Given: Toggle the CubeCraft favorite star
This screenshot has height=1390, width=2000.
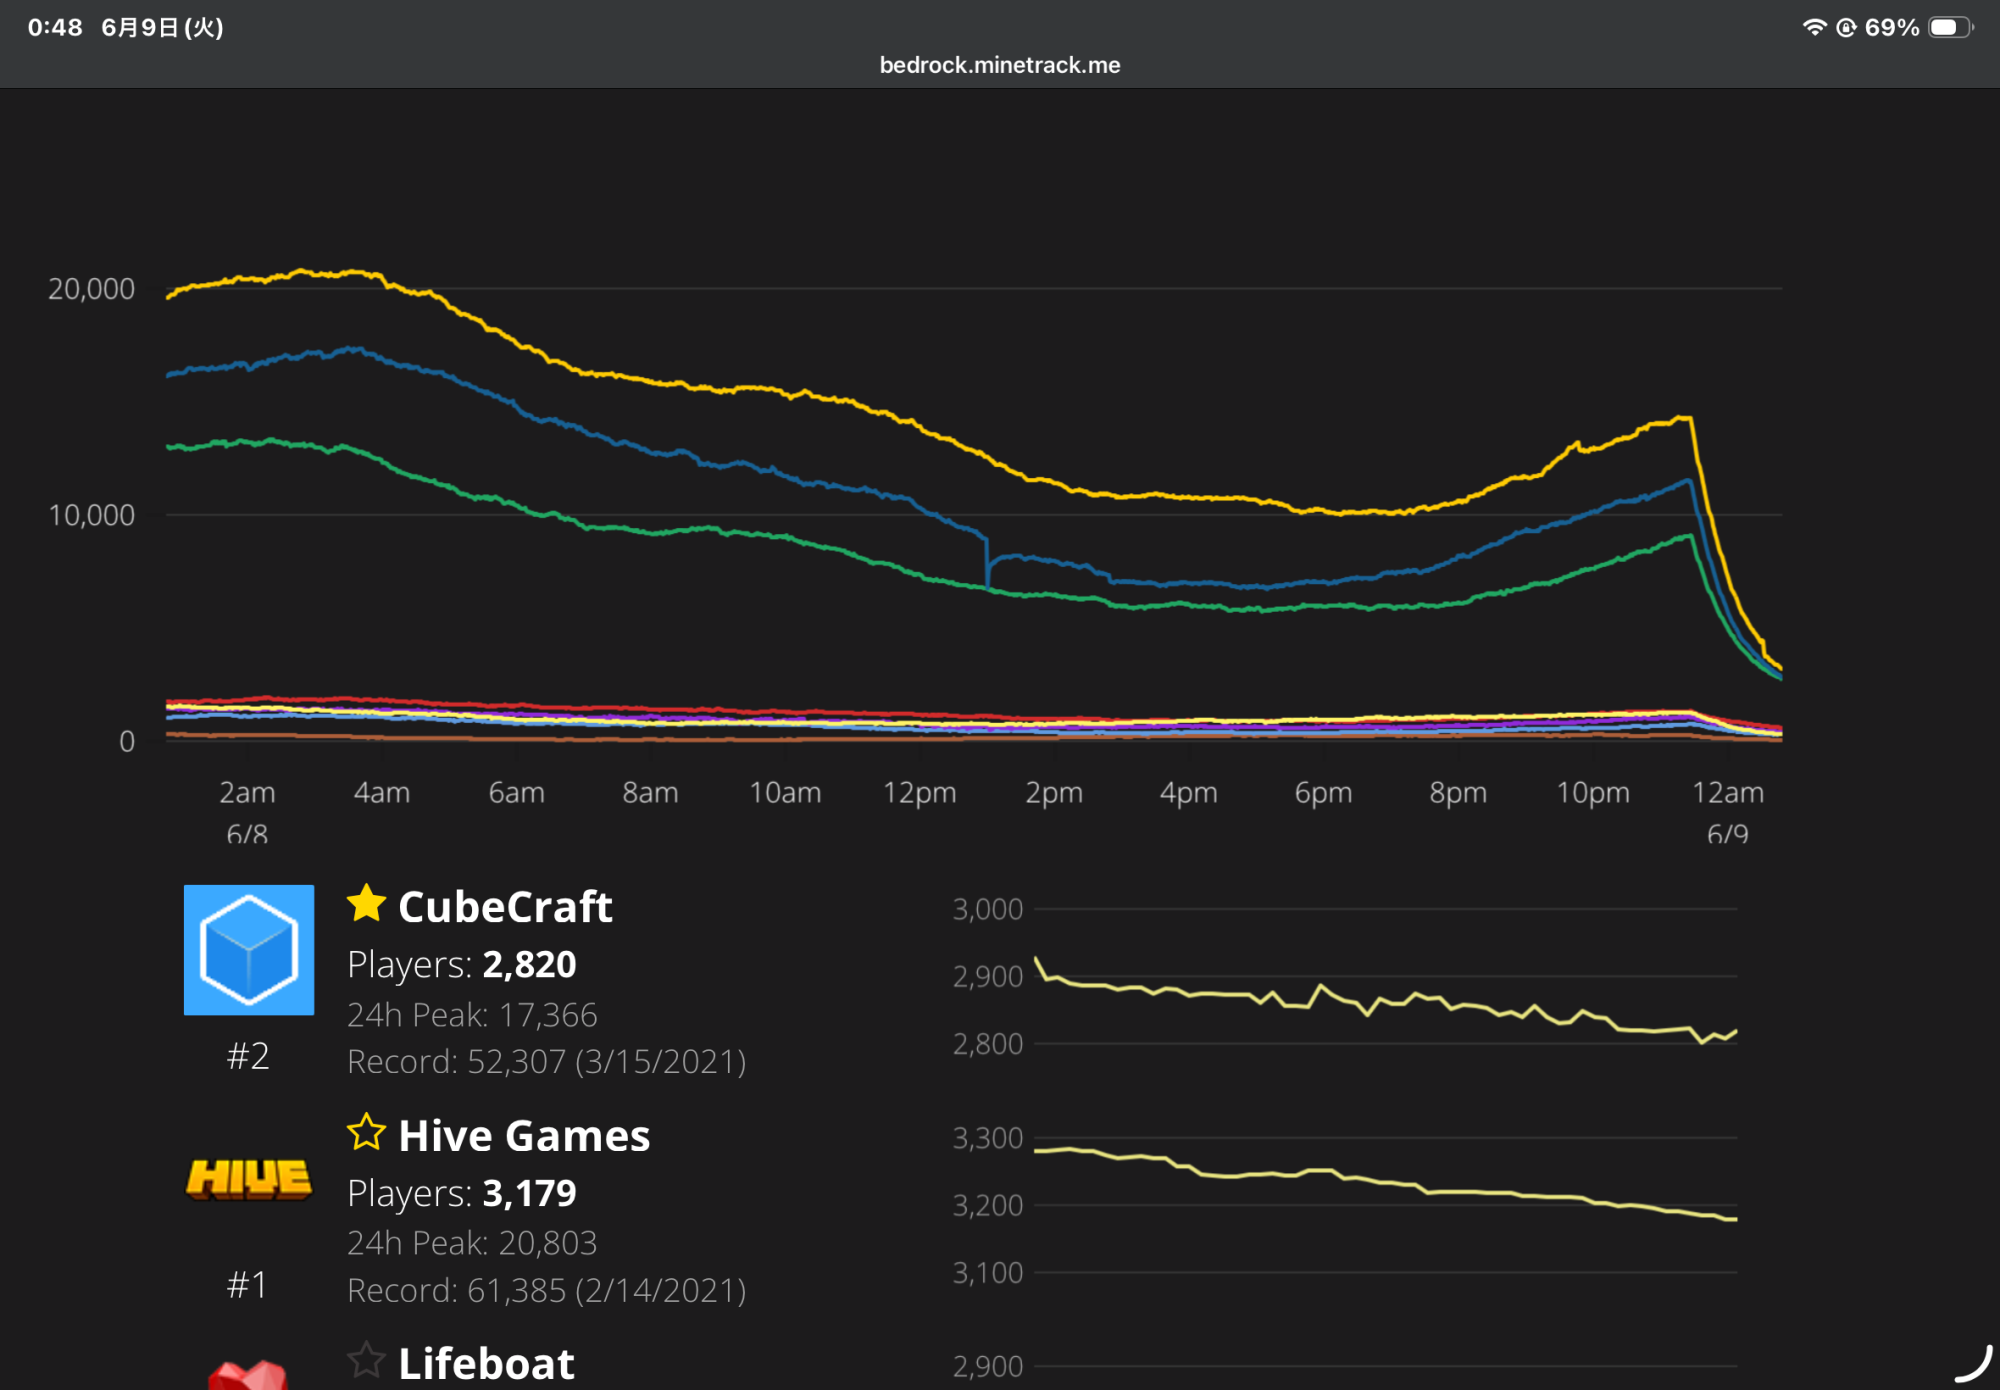Looking at the screenshot, I should pos(366,904).
